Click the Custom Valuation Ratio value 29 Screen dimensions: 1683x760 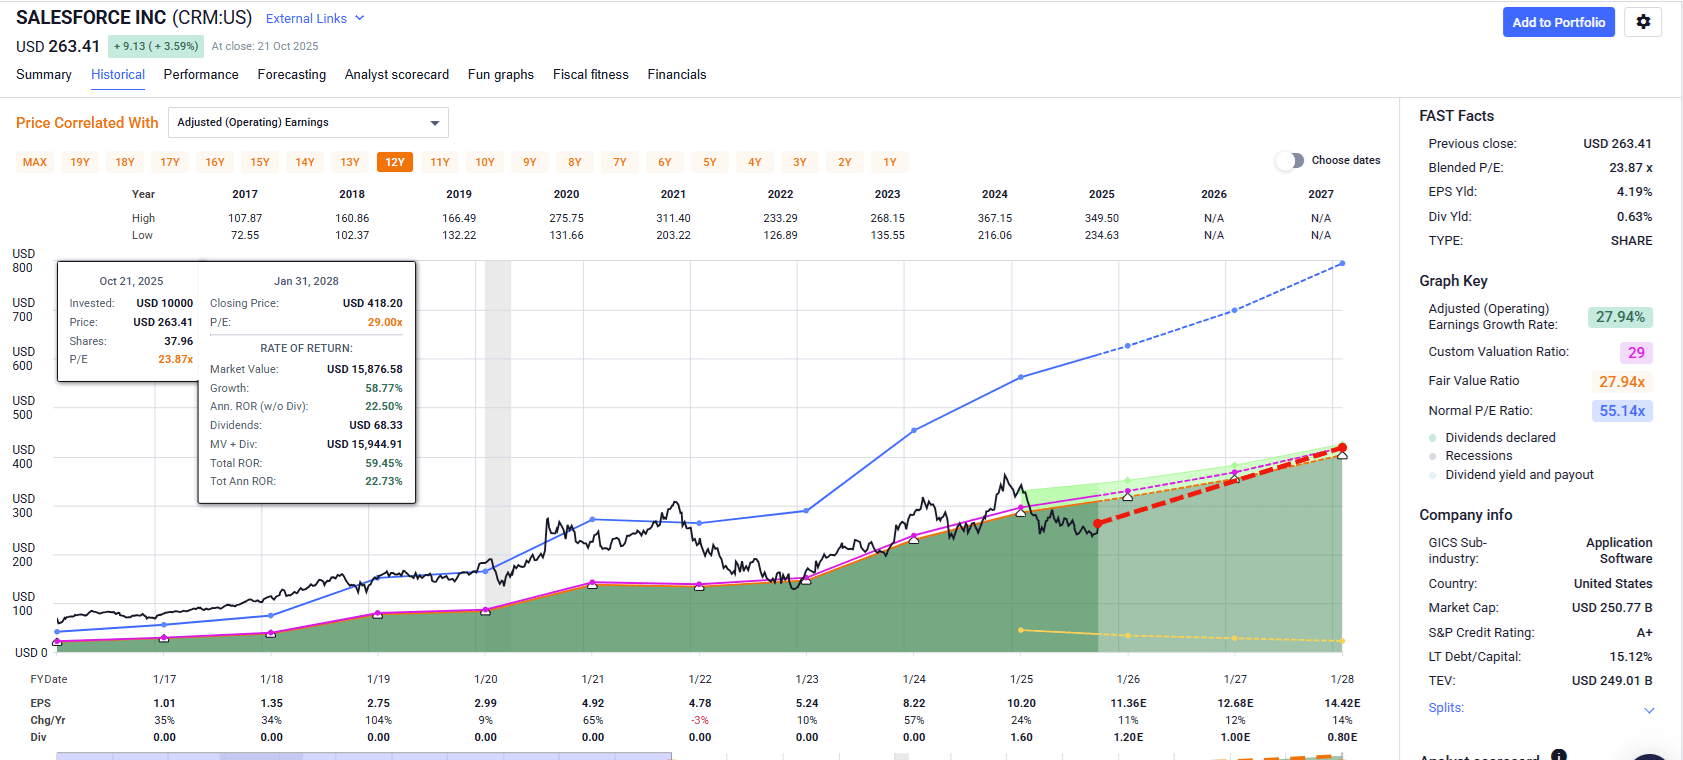(1635, 352)
